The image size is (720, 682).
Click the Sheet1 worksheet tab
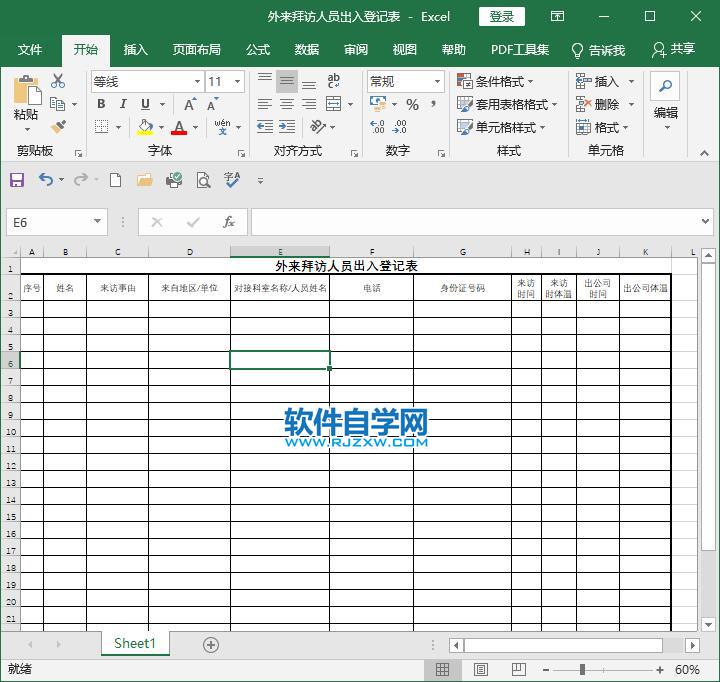pos(135,643)
